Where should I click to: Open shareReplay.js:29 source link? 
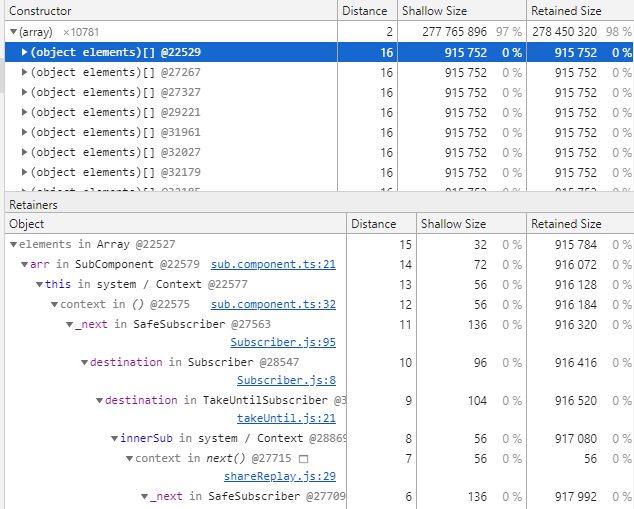280,476
